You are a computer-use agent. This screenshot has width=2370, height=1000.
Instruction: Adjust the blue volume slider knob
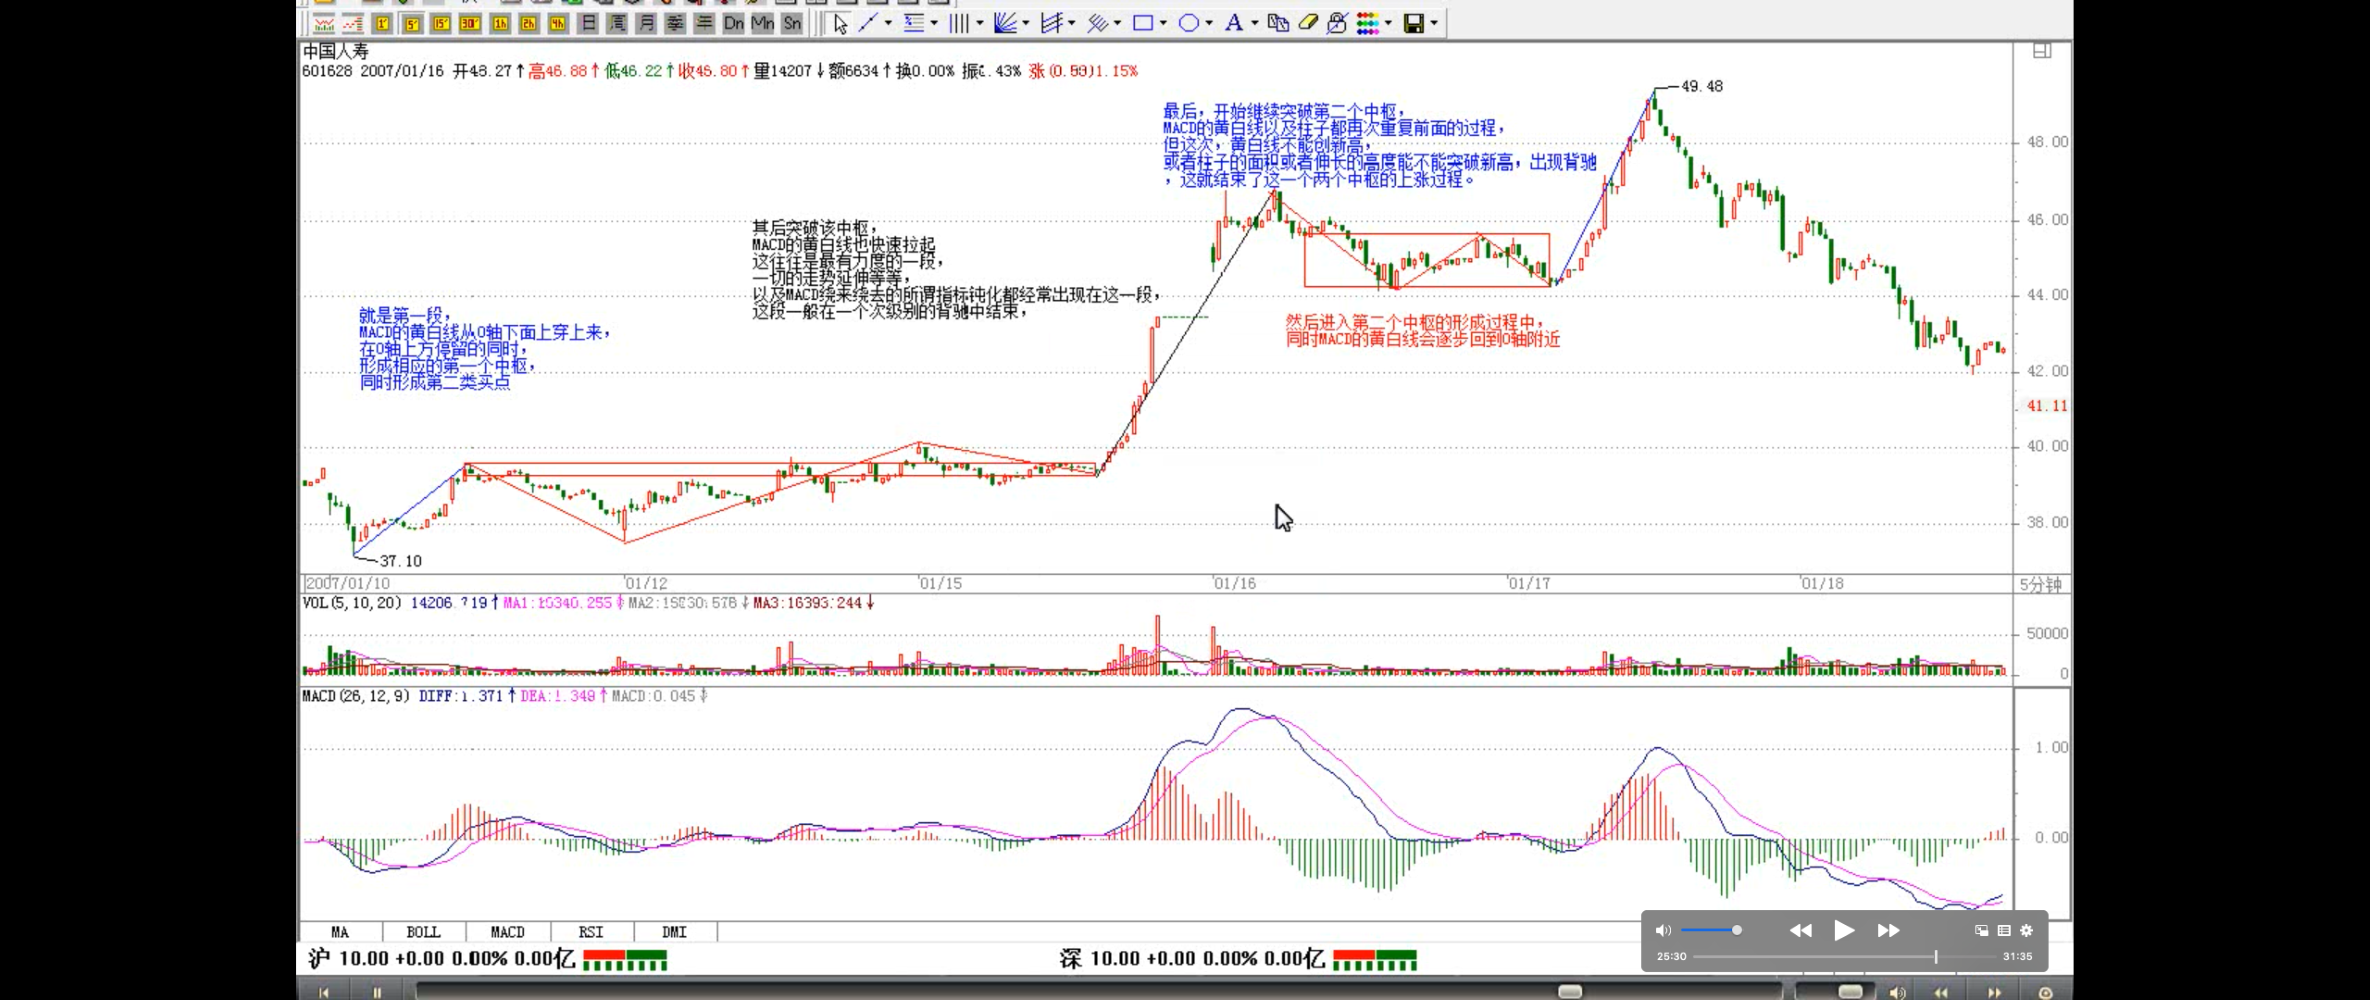pyautogui.click(x=1737, y=930)
